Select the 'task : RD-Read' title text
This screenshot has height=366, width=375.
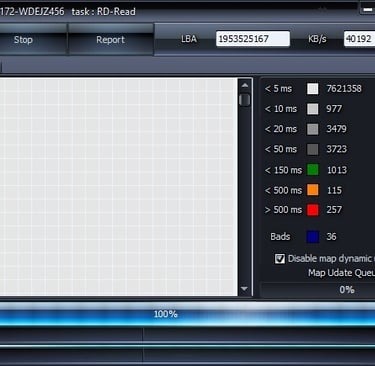(104, 12)
